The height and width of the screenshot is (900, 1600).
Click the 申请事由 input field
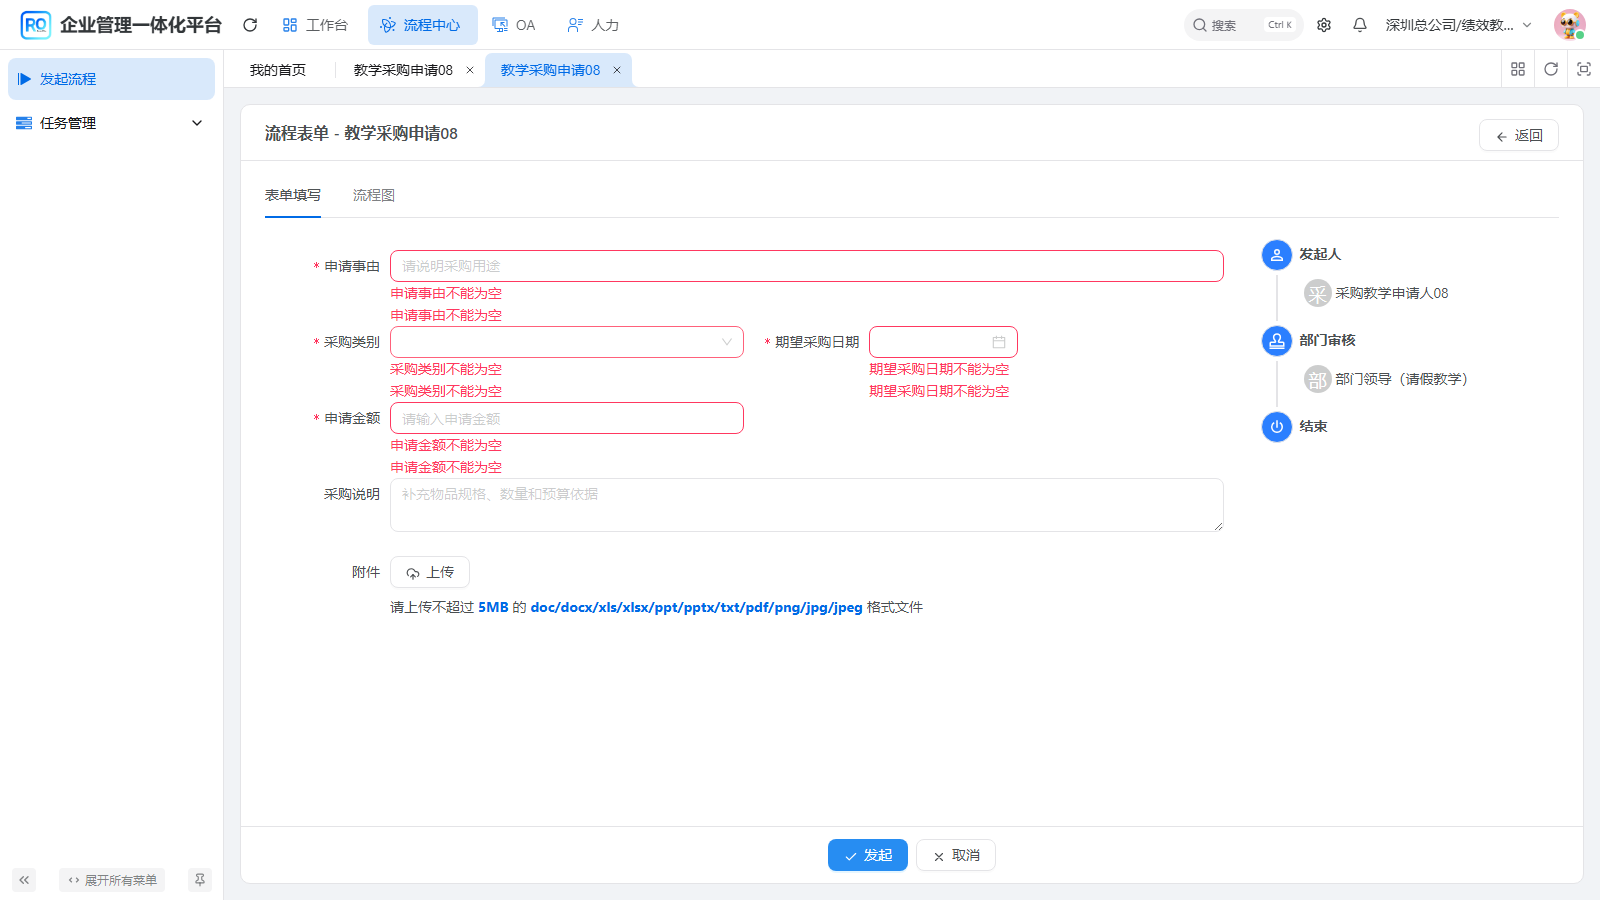[x=807, y=266]
